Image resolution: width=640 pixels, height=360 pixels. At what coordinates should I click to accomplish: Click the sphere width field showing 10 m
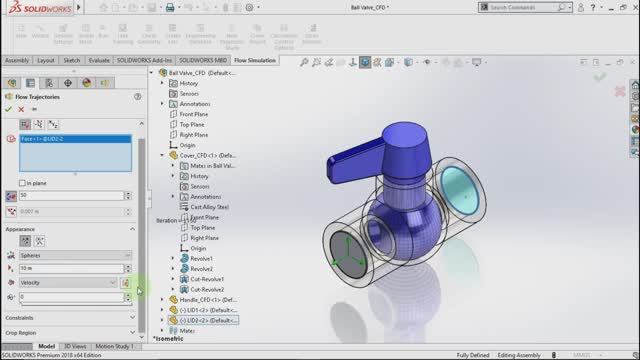click(71, 269)
